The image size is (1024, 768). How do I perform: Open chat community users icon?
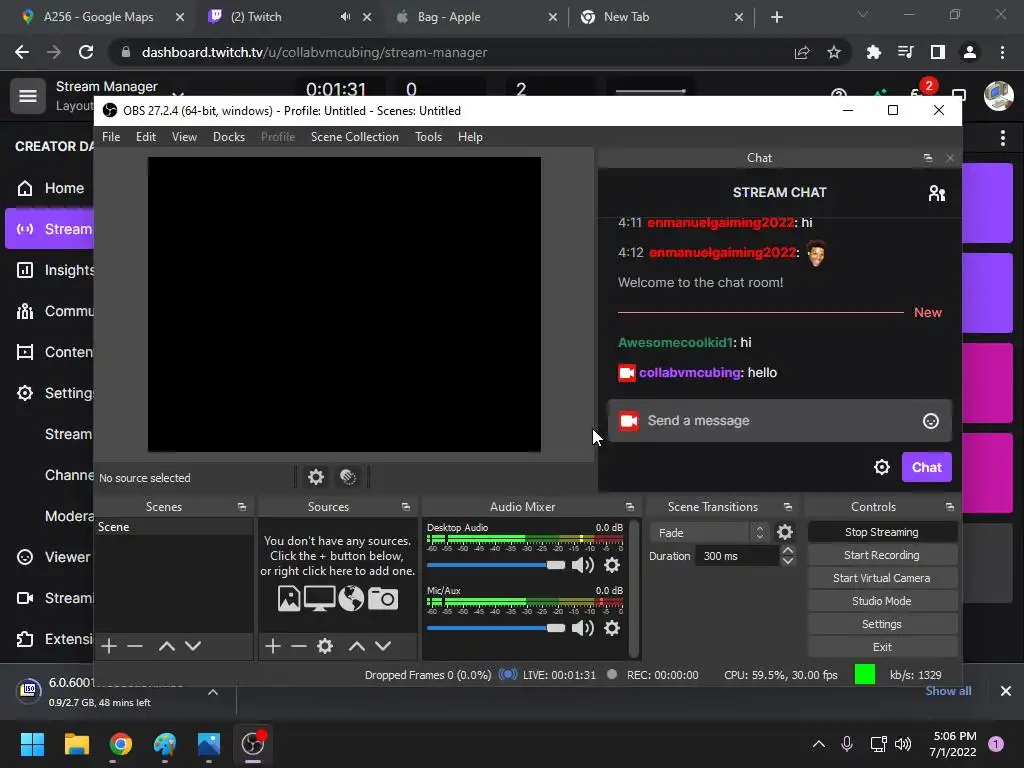click(x=936, y=193)
